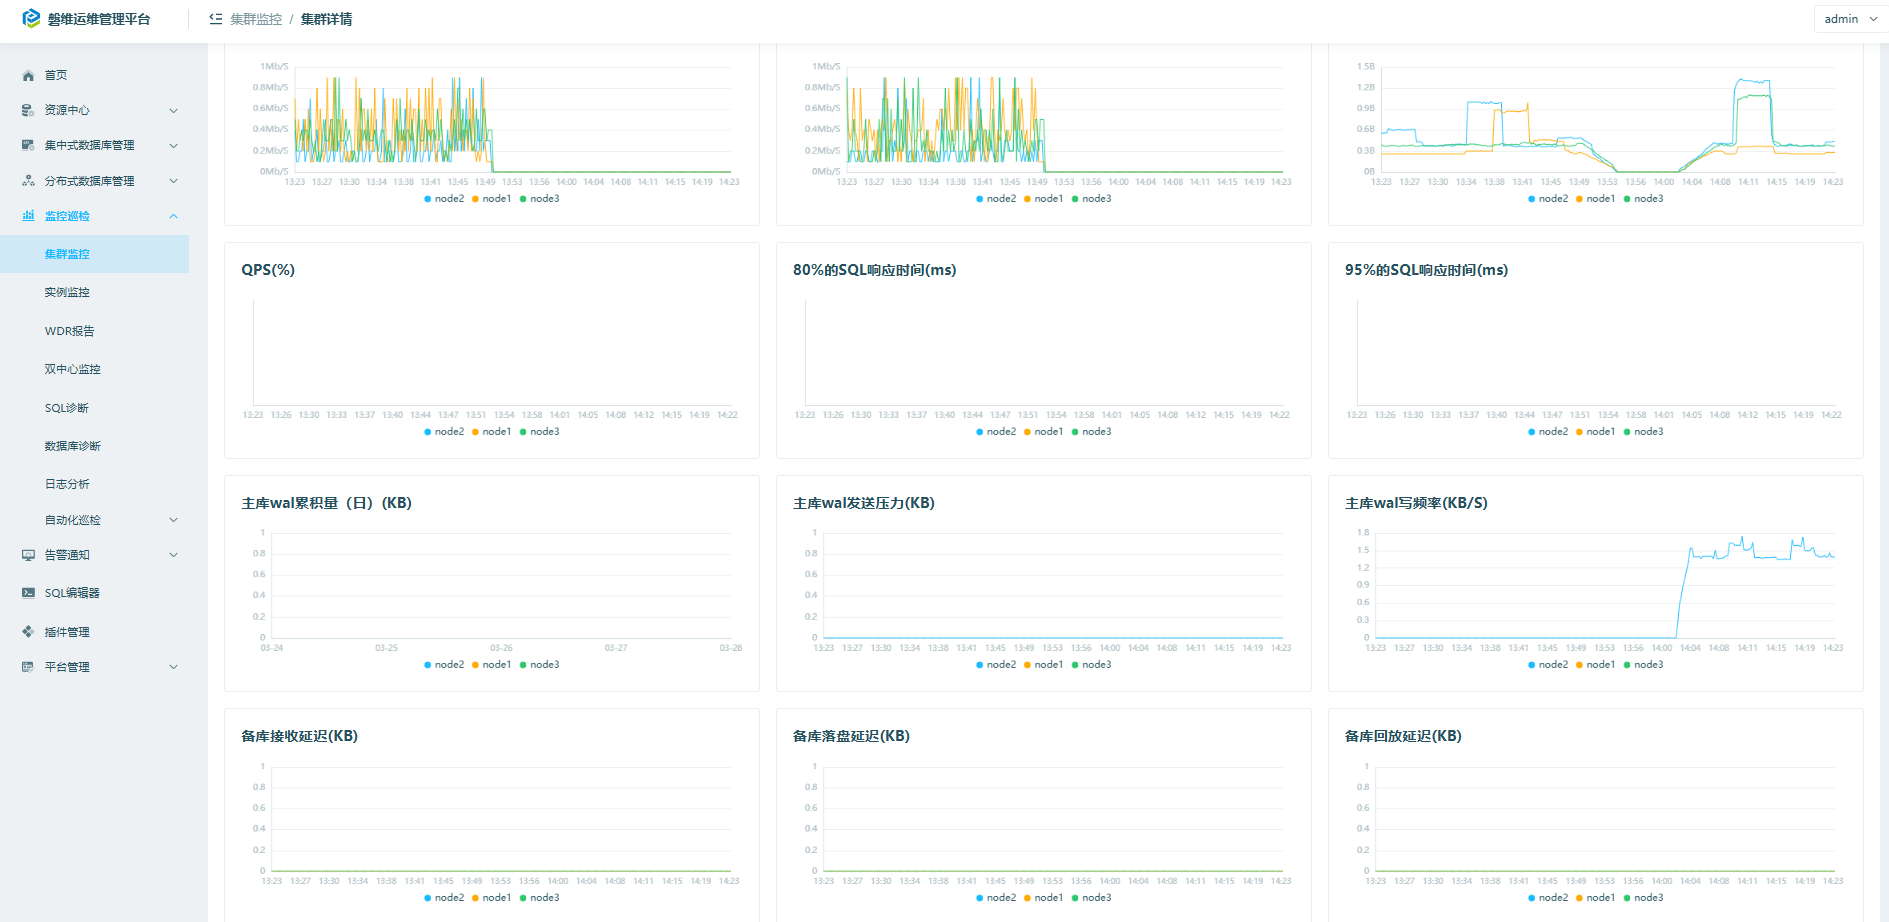
Task: Click the 主库wal累积量（日）(KB) title
Action: [x=326, y=503]
